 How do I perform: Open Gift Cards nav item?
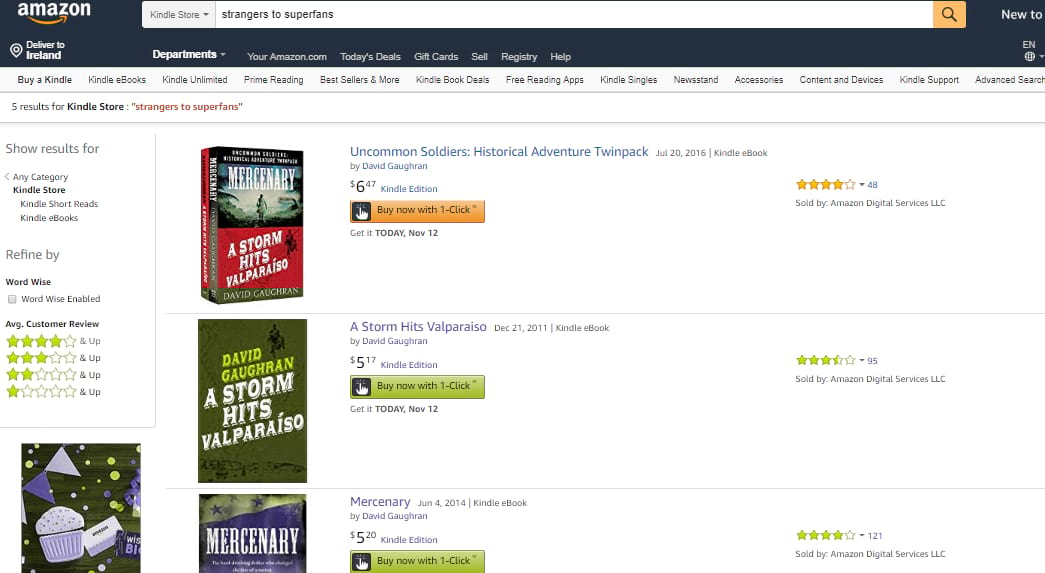(436, 57)
